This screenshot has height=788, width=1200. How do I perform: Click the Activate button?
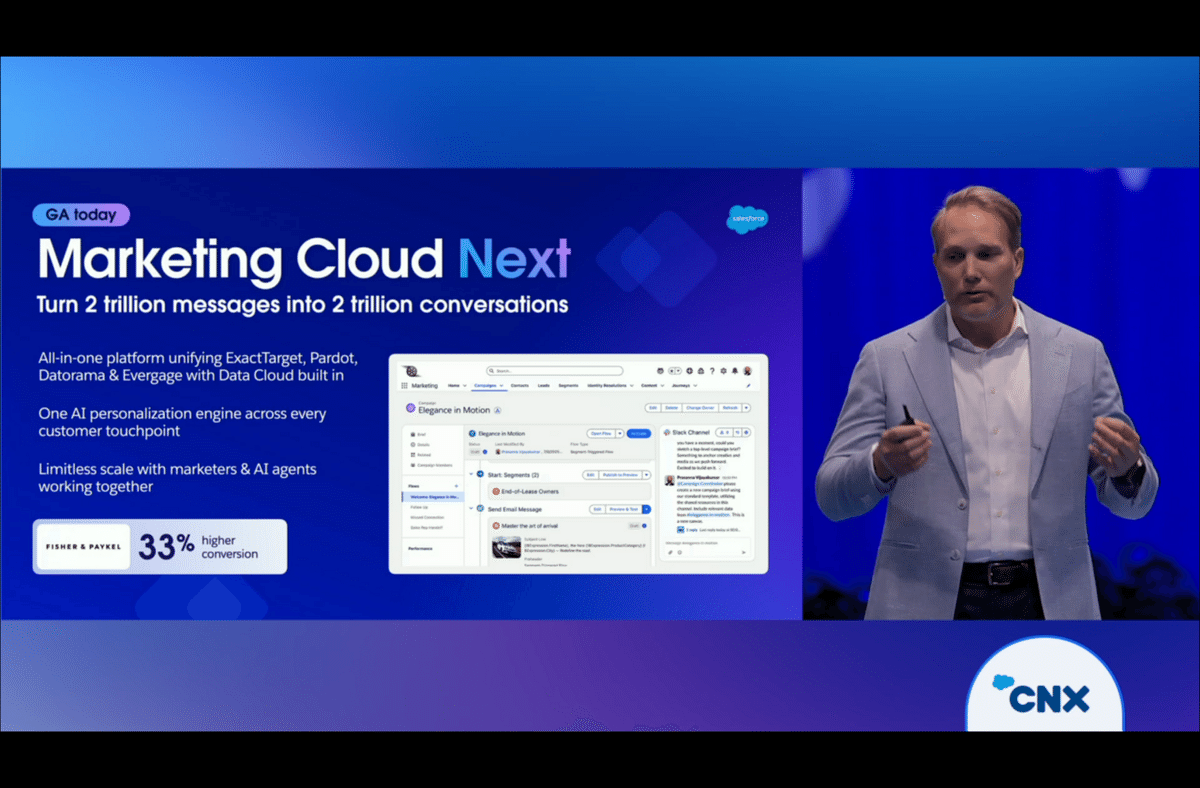point(639,434)
